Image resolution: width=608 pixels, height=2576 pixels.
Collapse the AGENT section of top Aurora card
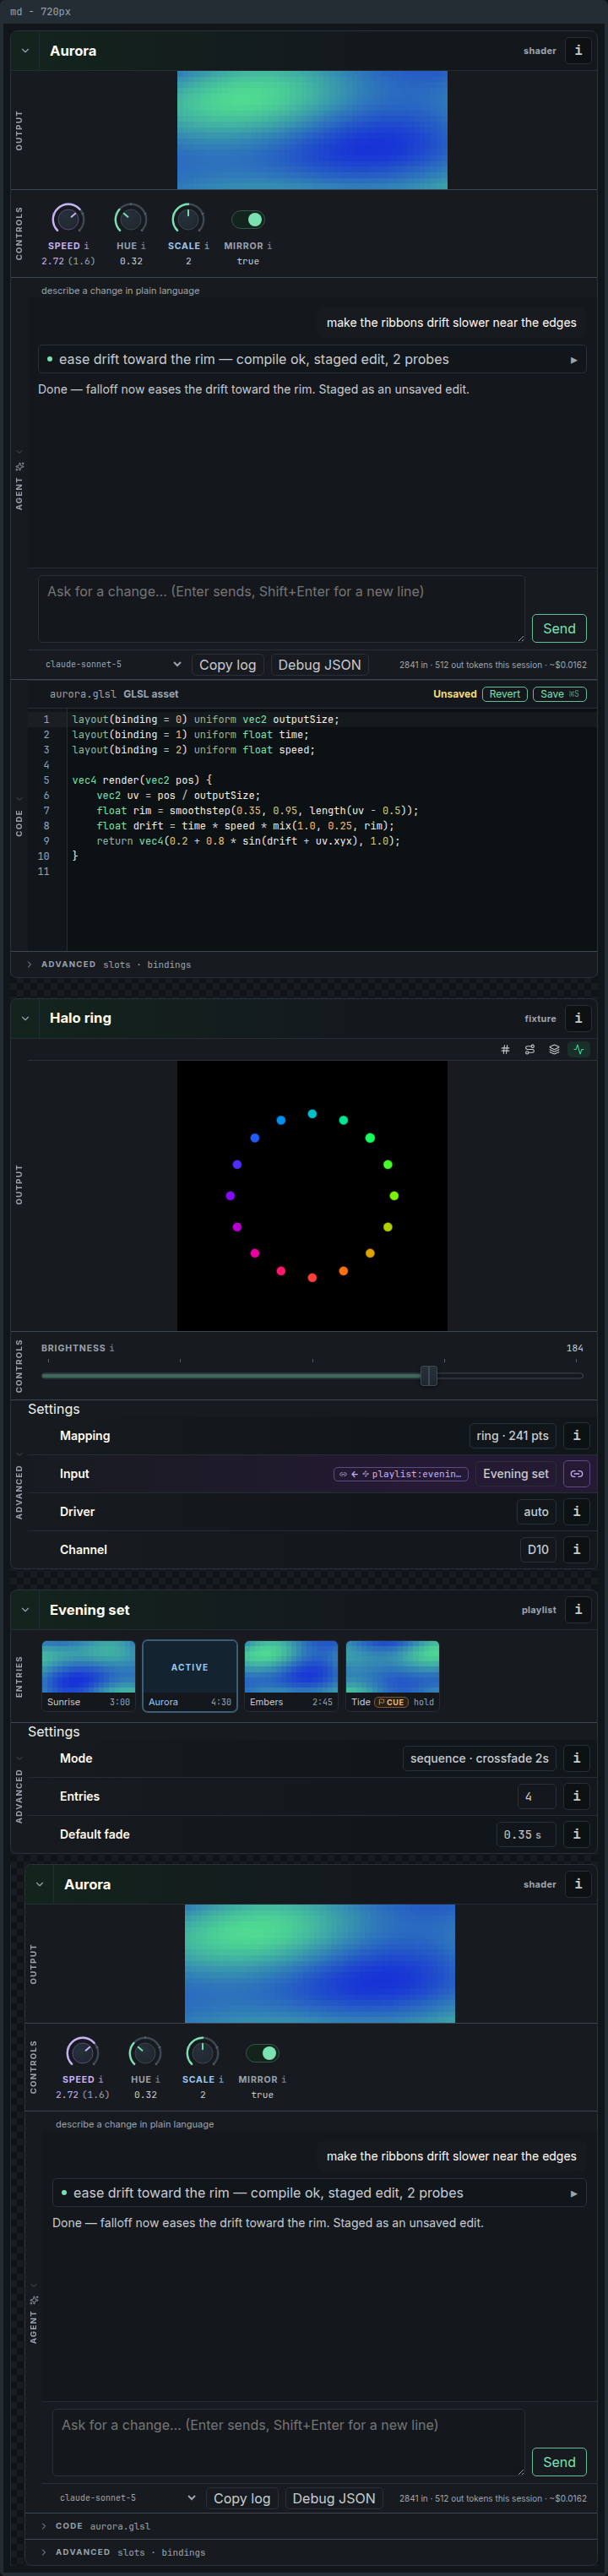tap(19, 452)
